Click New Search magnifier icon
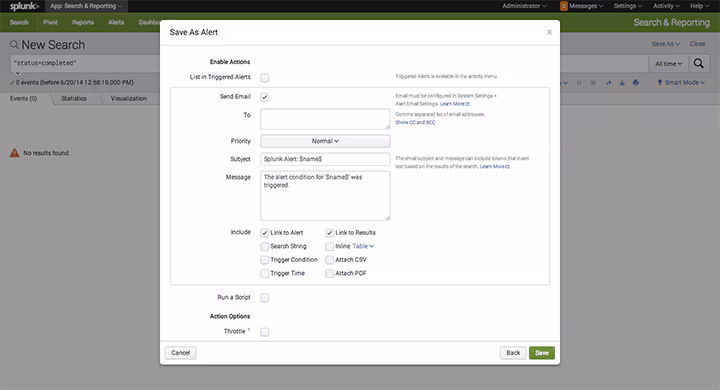This screenshot has width=720, height=390. (x=14, y=45)
